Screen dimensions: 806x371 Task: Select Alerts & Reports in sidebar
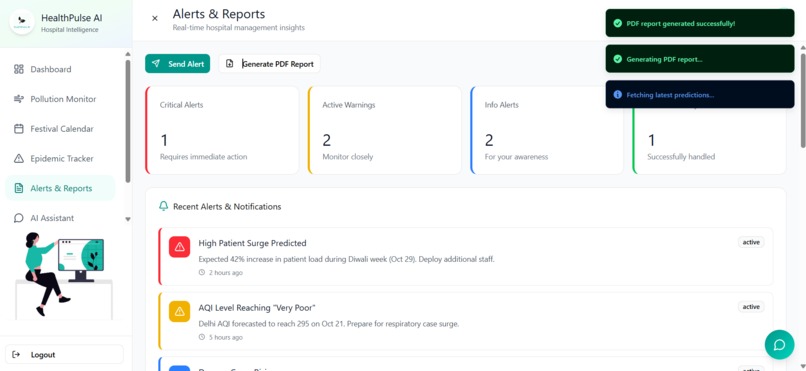point(60,188)
